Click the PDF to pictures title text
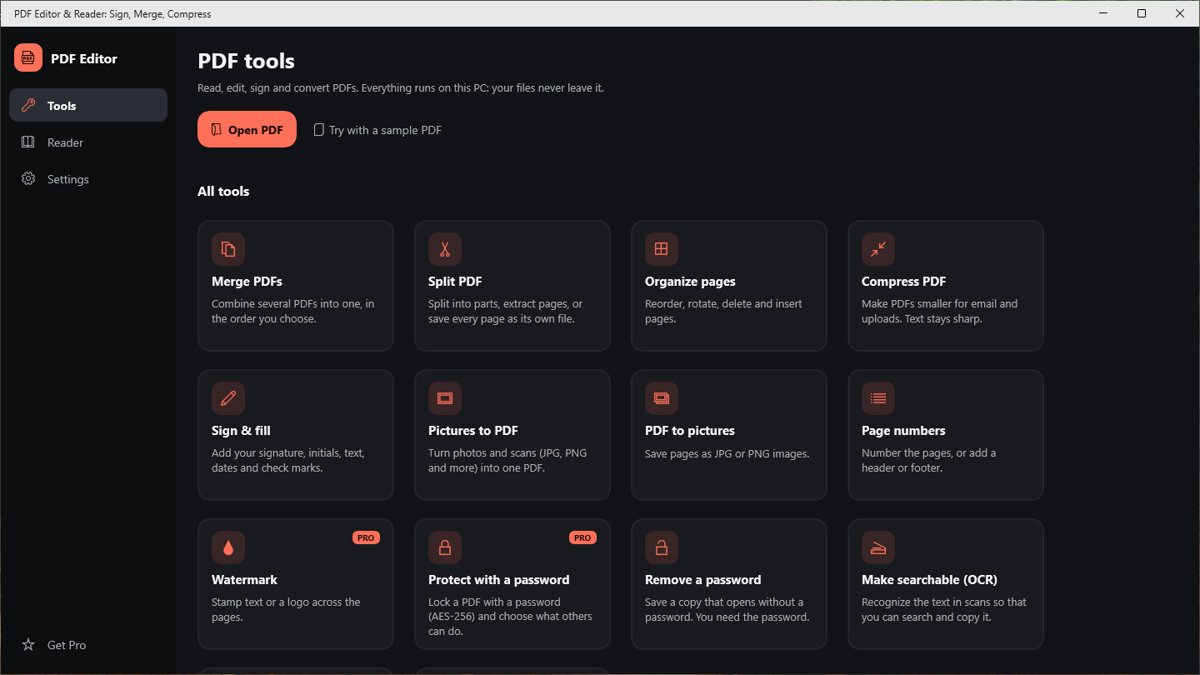 coord(690,431)
